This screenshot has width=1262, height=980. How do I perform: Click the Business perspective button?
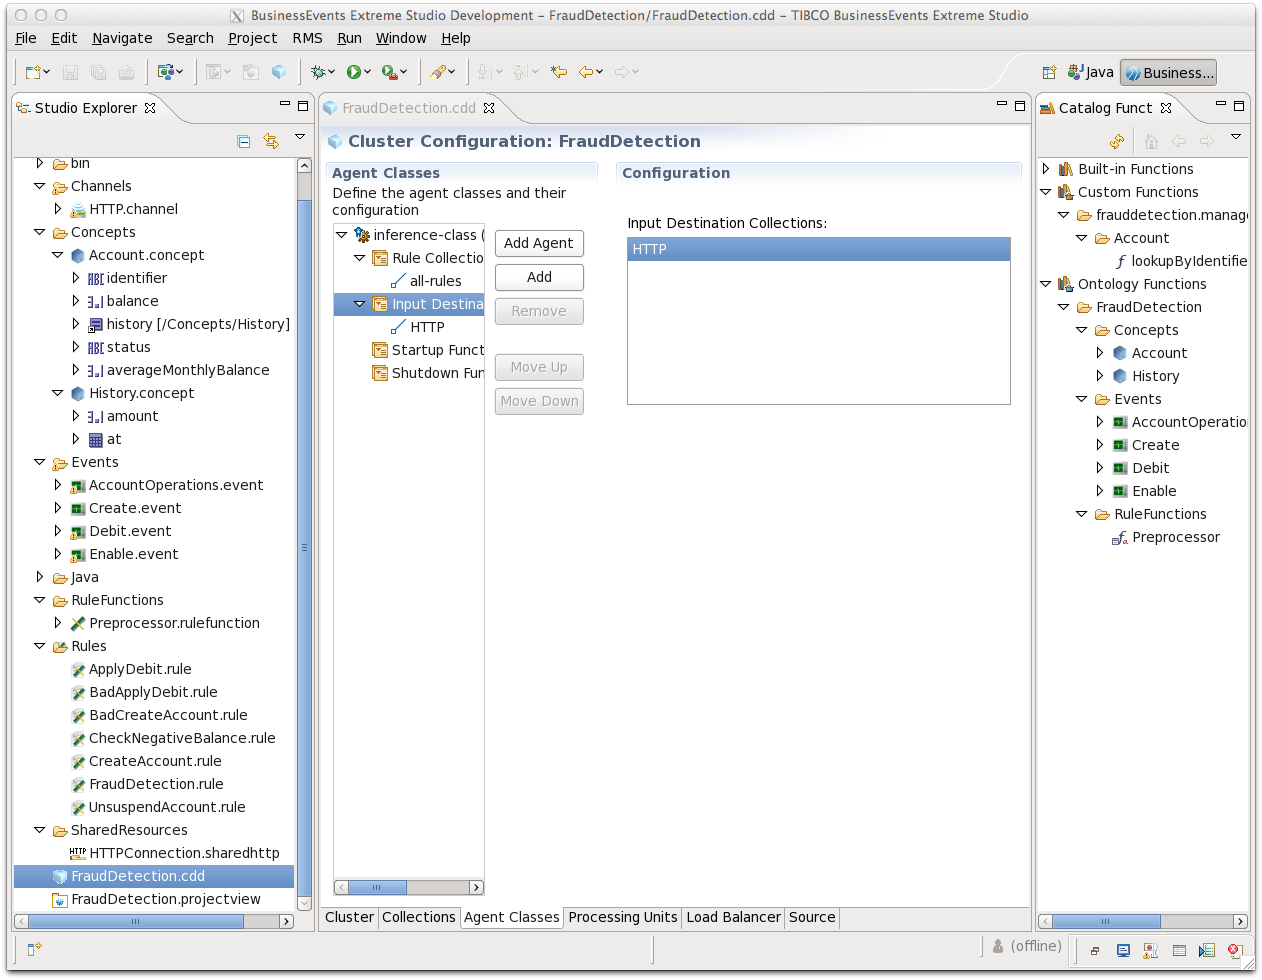[1168, 72]
